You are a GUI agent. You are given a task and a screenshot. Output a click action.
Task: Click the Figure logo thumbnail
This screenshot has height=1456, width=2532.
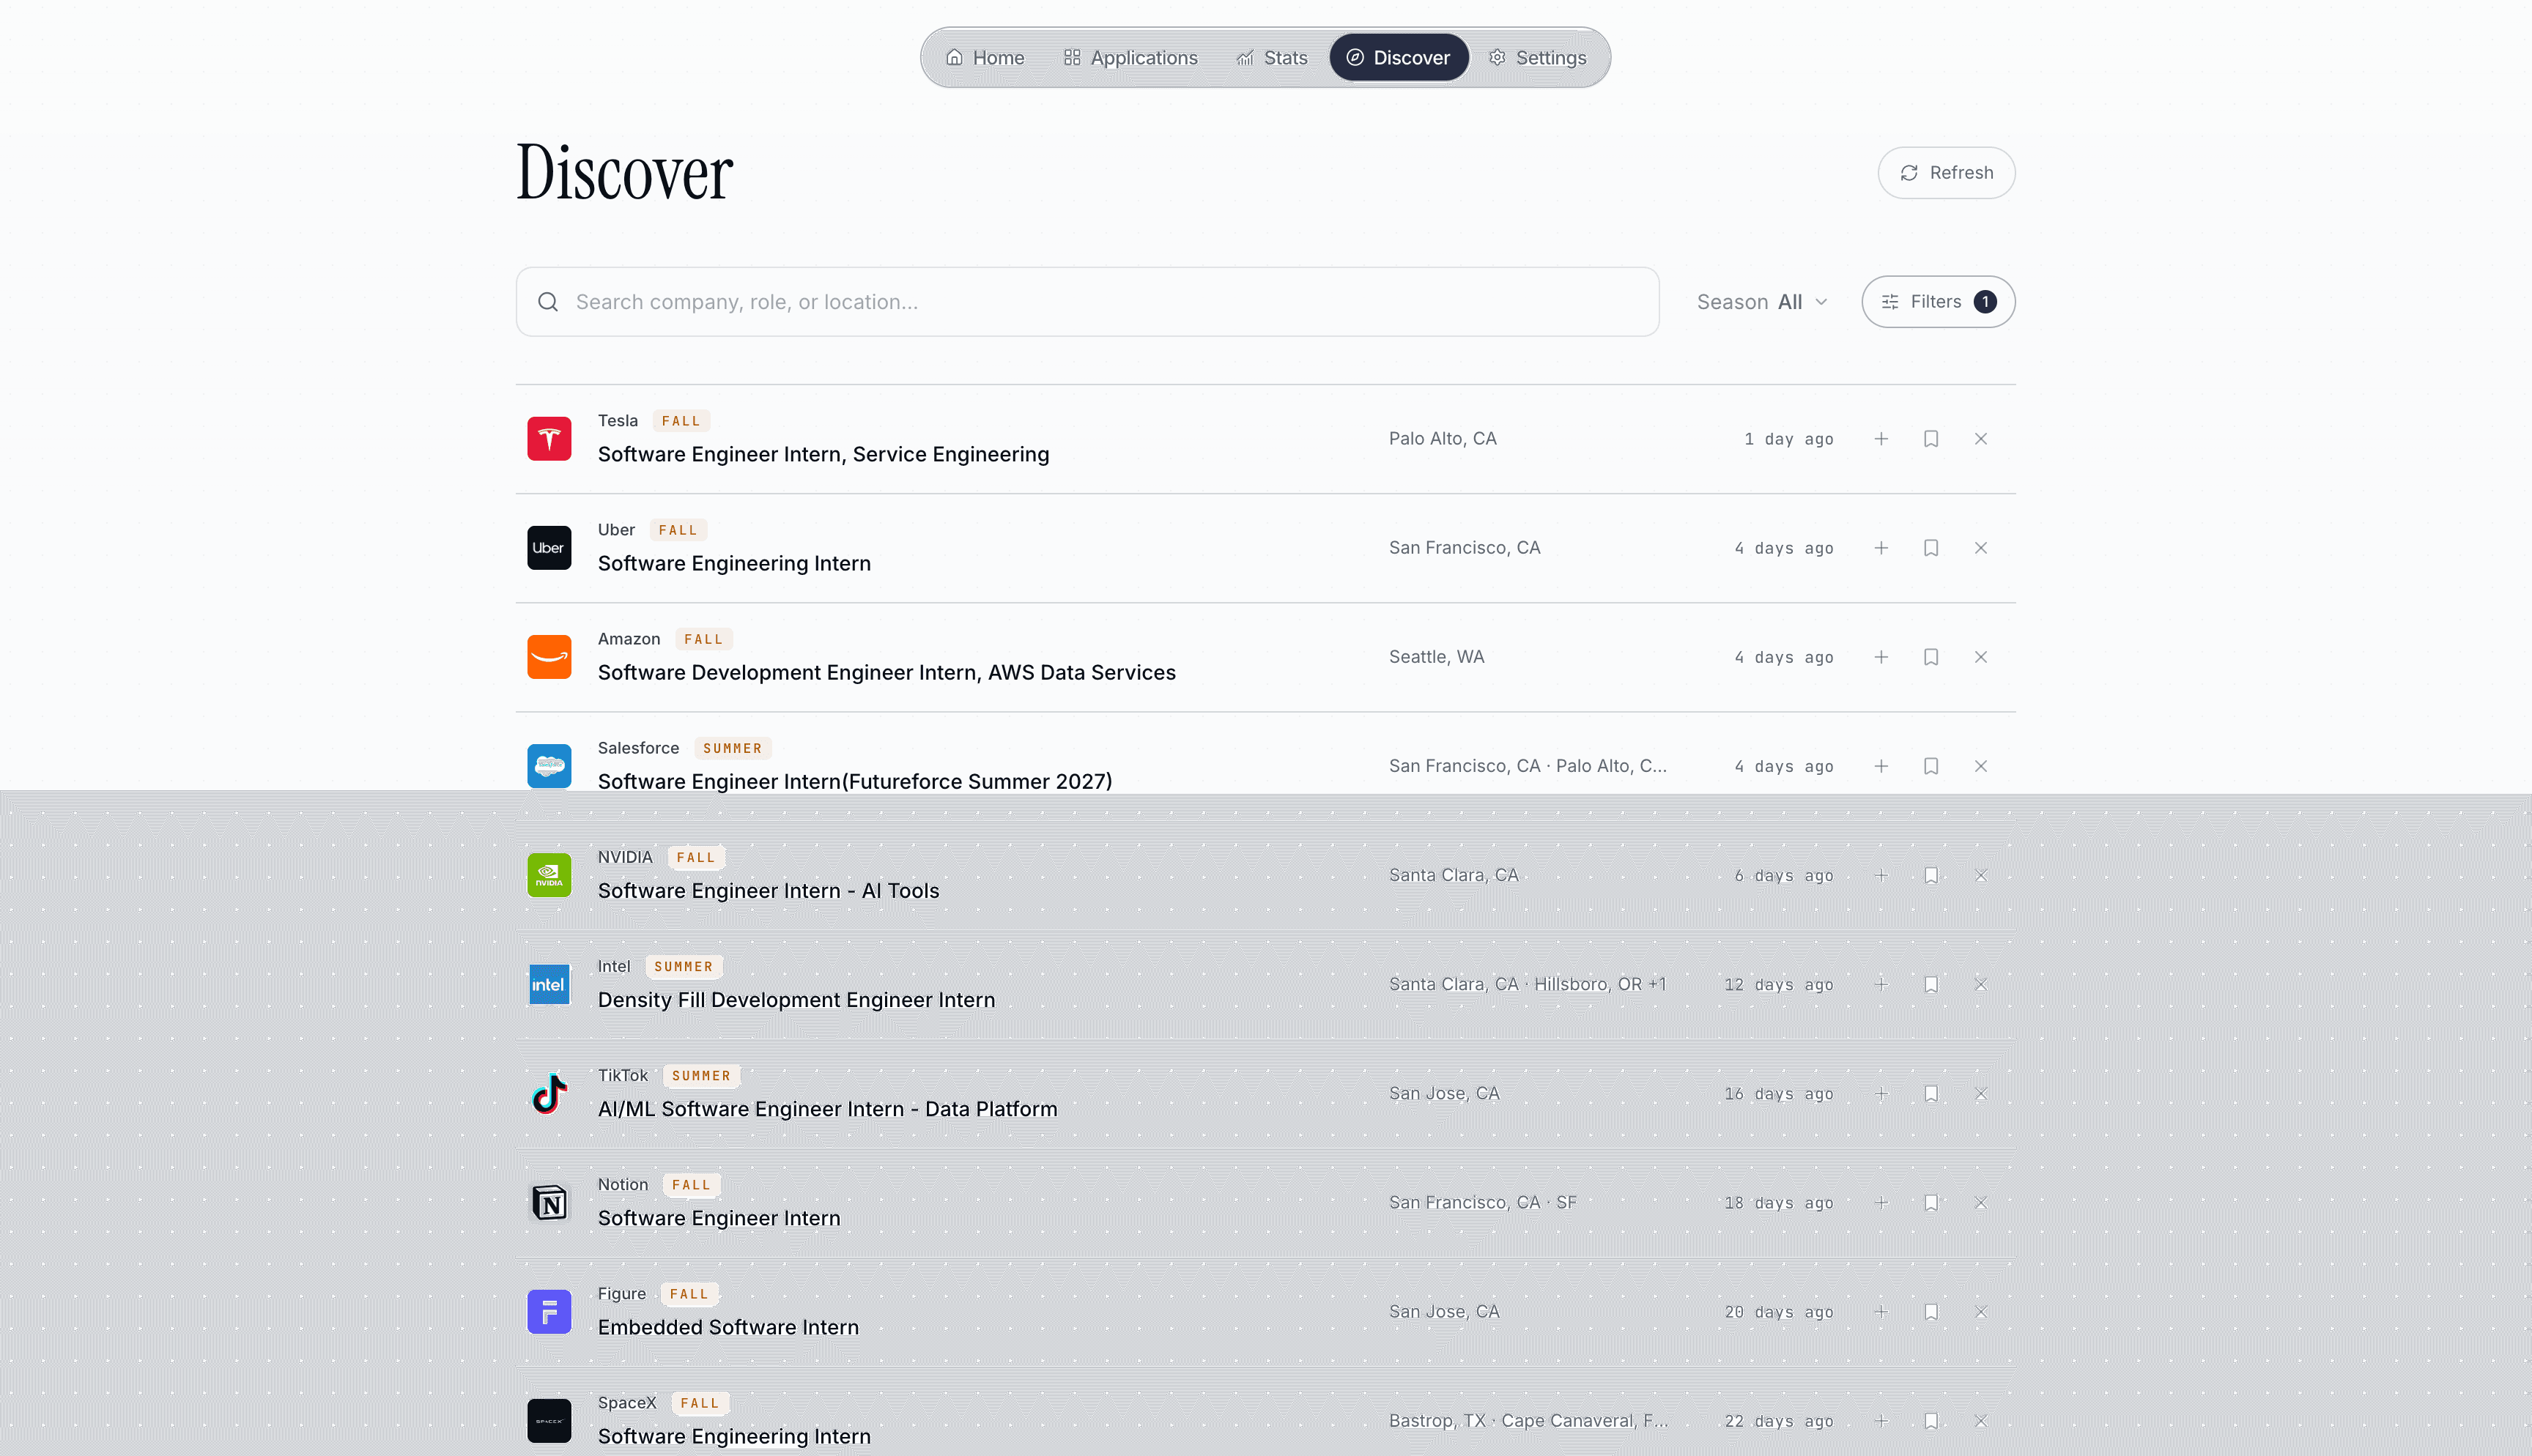point(549,1311)
